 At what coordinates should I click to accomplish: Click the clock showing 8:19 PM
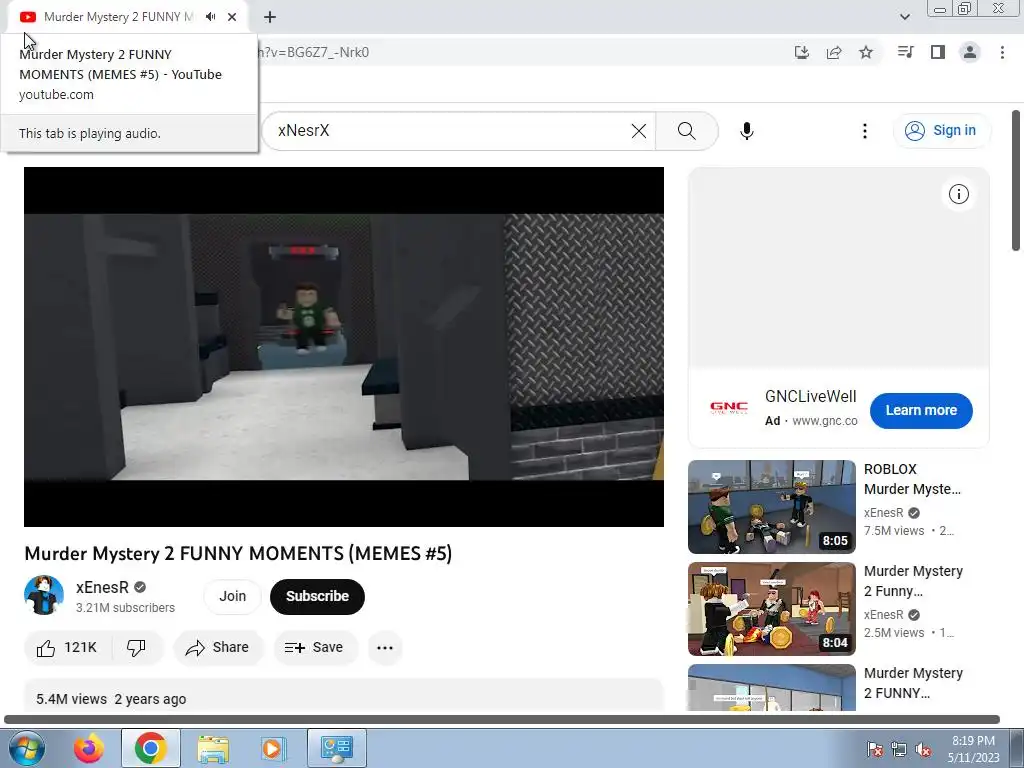tap(973, 741)
